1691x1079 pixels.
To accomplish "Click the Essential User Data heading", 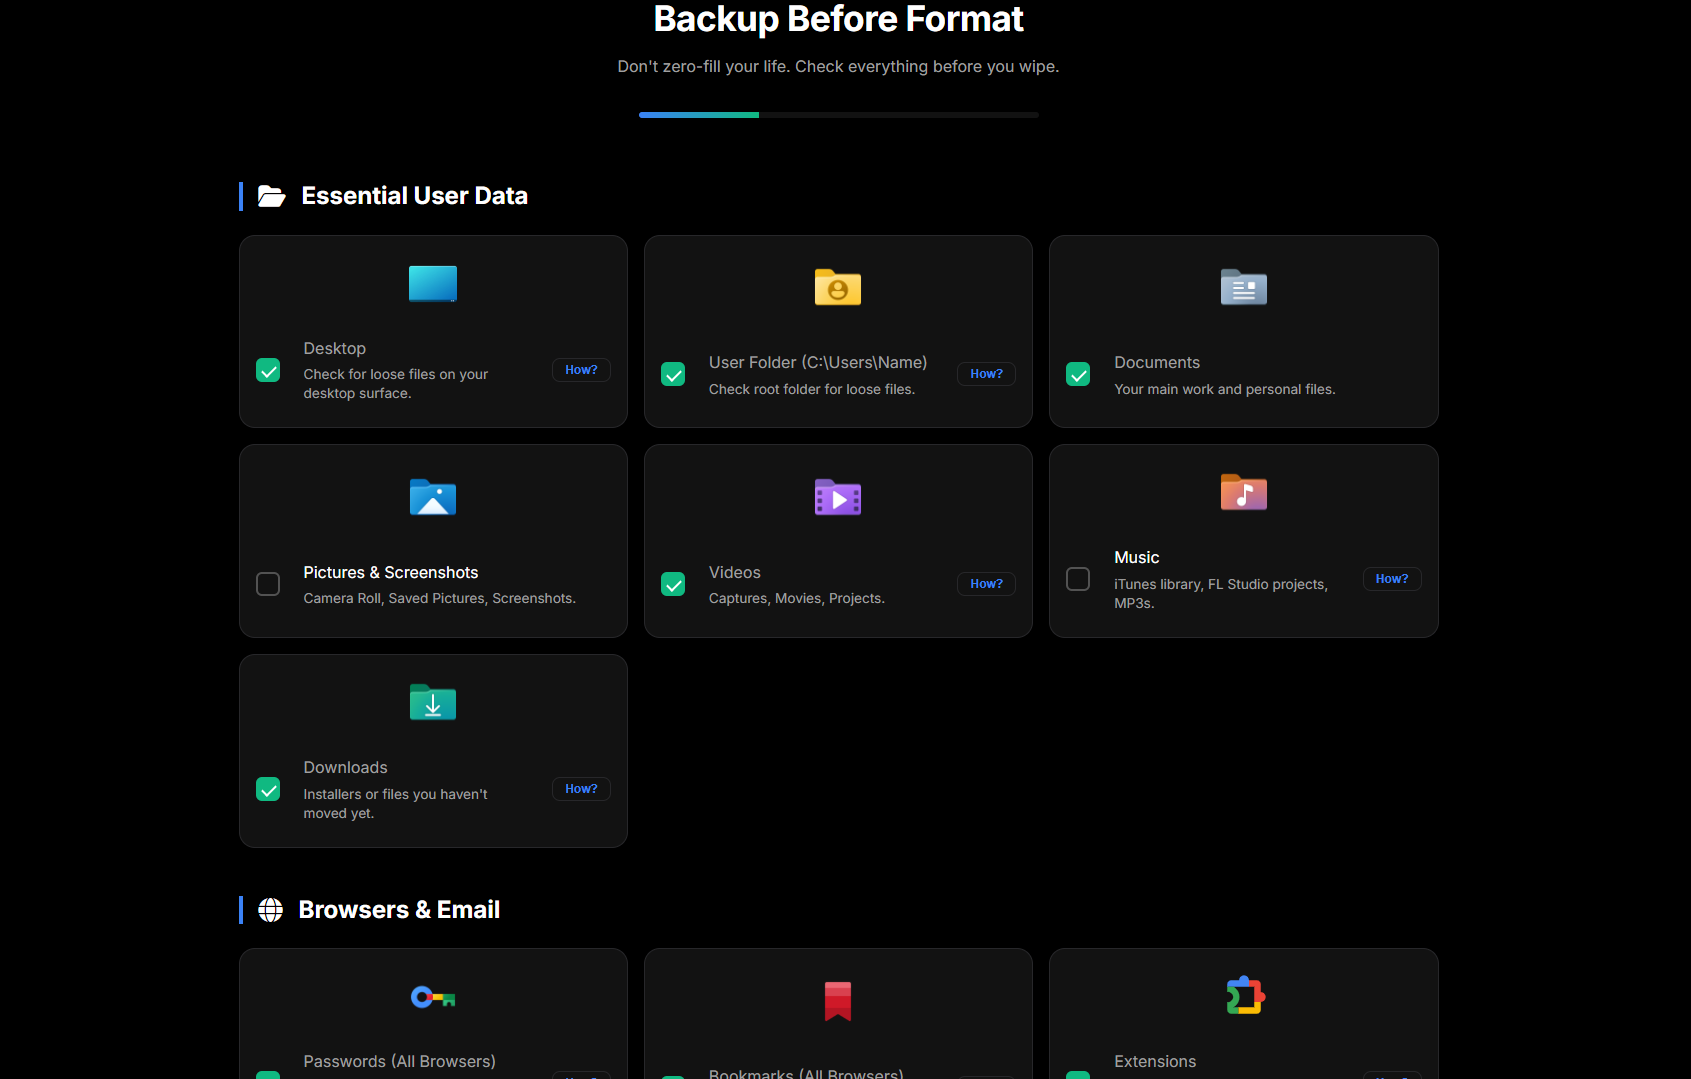I will click(x=414, y=195).
